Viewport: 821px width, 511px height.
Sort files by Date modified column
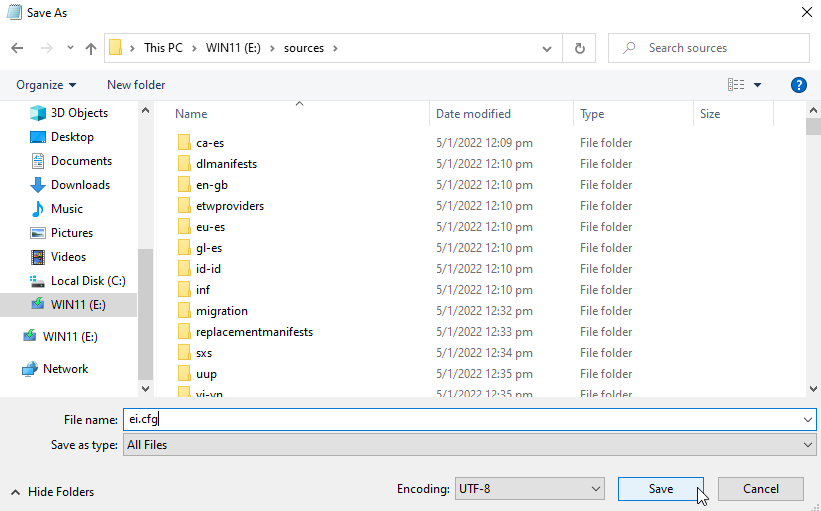[x=473, y=114]
